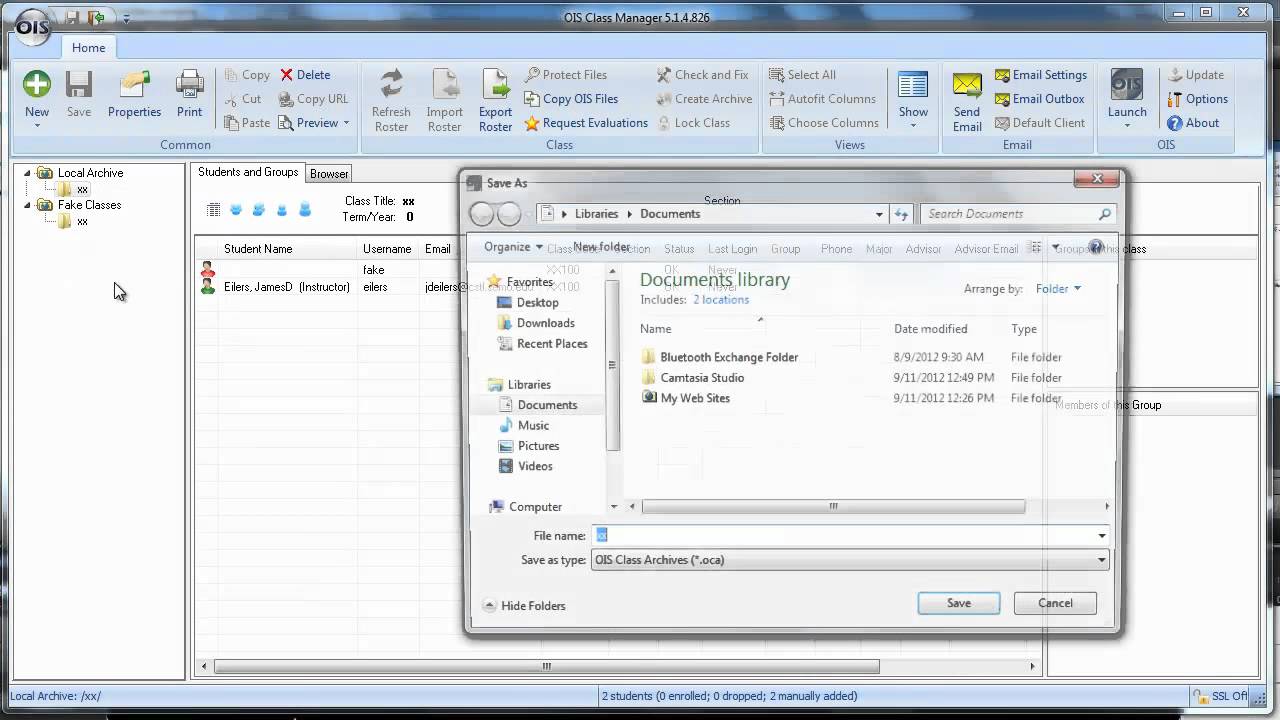
Task: Open Options in OIS group
Action: coord(1197,99)
